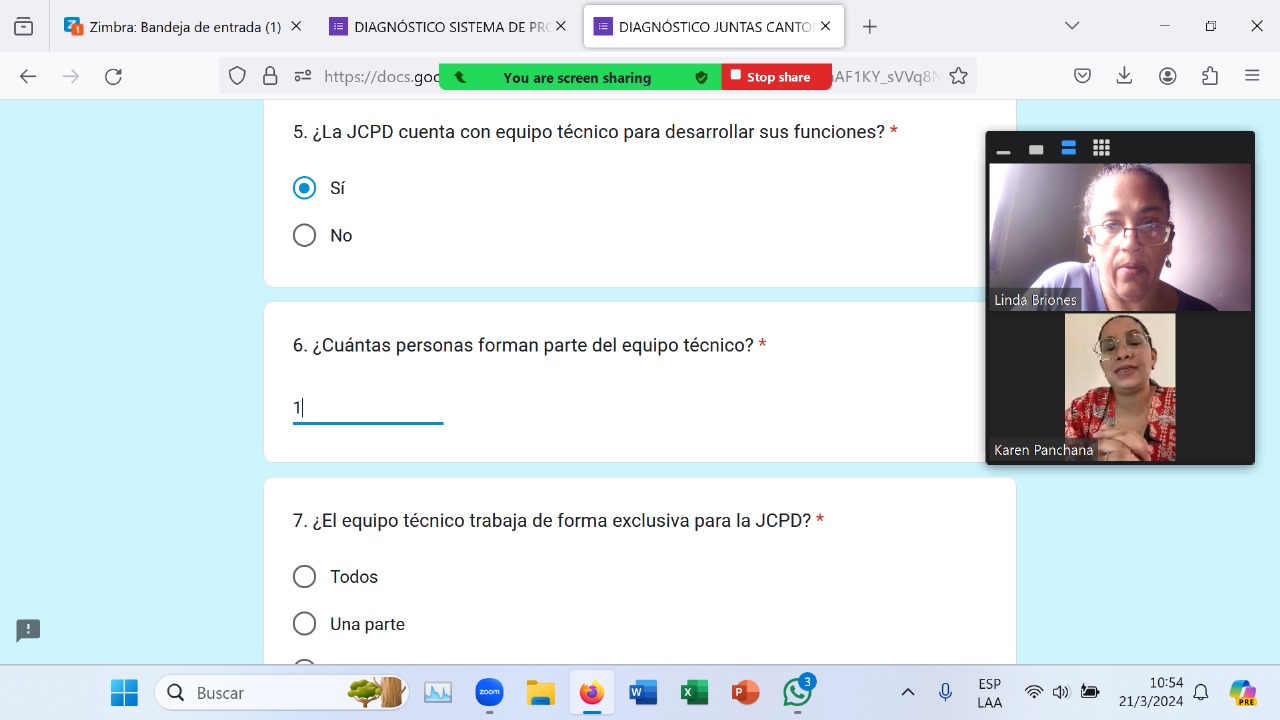This screenshot has width=1280, height=720.
Task: Close the Zimbra tab
Action: (296, 27)
